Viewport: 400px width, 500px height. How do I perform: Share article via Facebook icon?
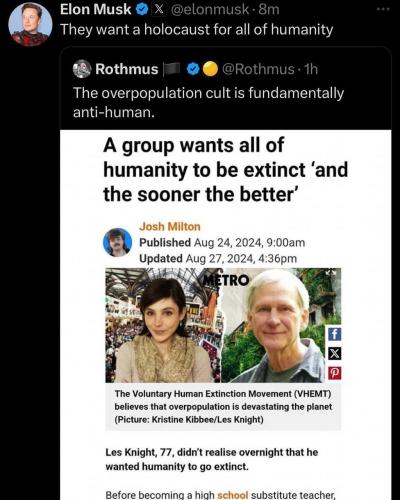pyautogui.click(x=334, y=334)
